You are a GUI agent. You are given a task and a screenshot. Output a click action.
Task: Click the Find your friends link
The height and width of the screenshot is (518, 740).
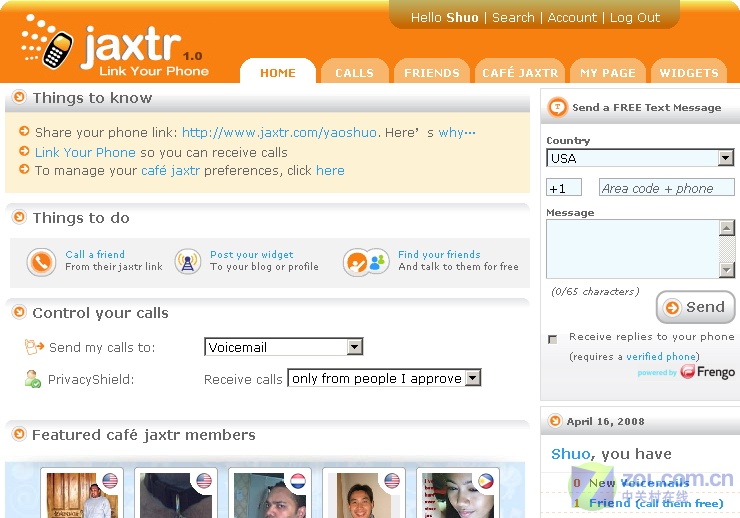(439, 254)
